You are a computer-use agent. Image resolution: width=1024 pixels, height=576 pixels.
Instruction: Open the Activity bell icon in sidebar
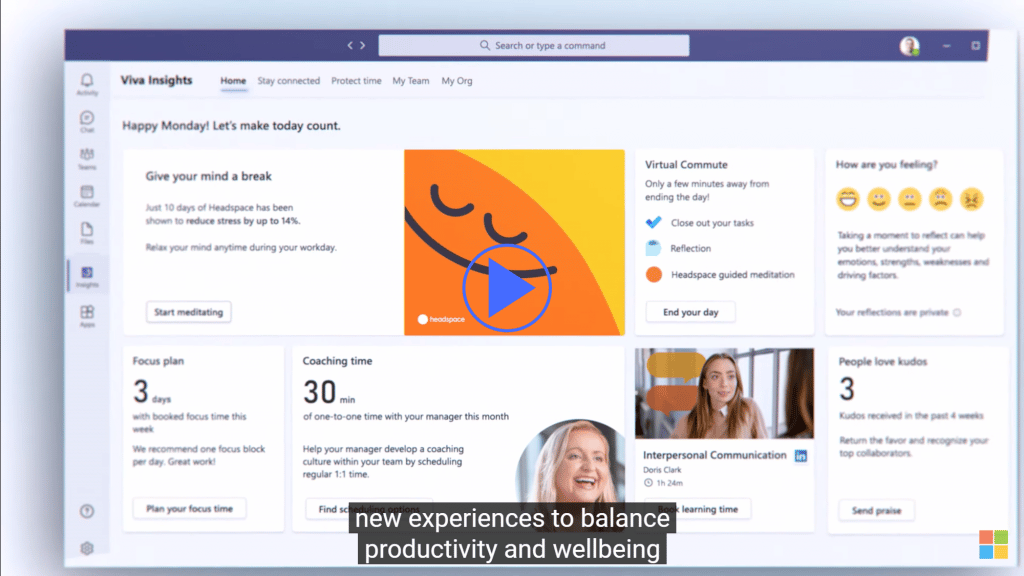[x=87, y=84]
